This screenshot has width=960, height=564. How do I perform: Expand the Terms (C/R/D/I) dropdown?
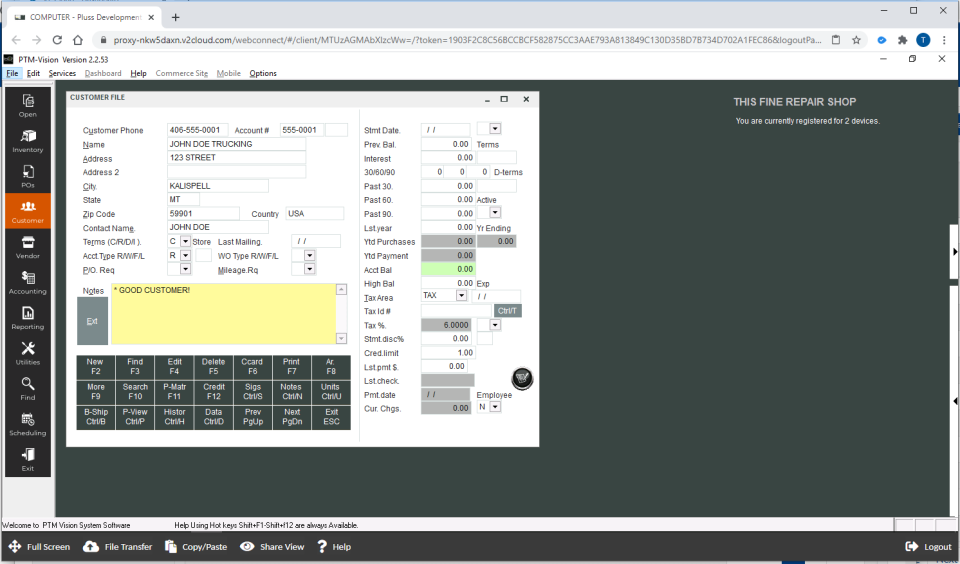click(x=185, y=241)
